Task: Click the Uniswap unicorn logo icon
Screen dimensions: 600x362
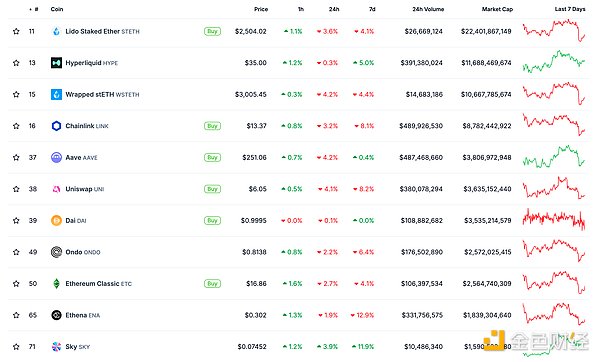Action: pyautogui.click(x=56, y=189)
